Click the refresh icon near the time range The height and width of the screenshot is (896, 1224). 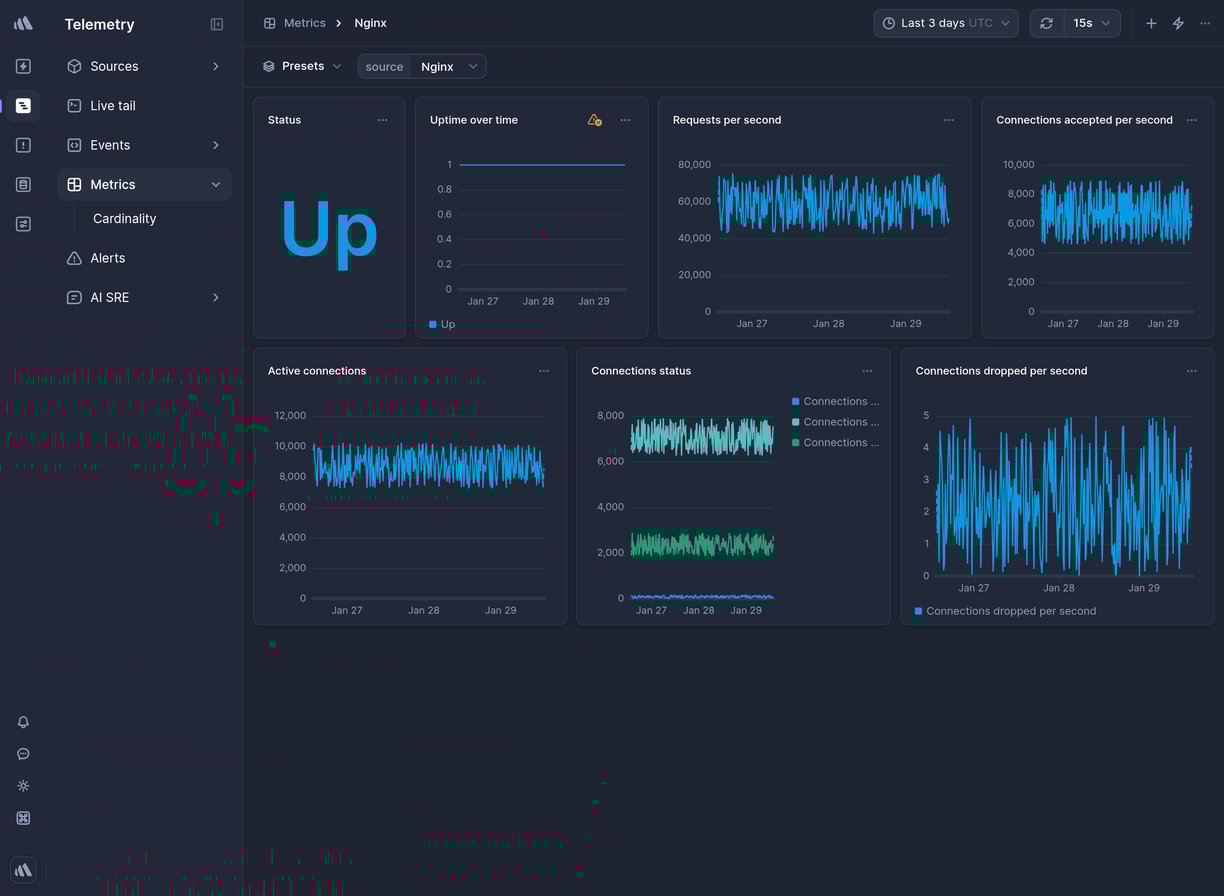(x=1046, y=22)
